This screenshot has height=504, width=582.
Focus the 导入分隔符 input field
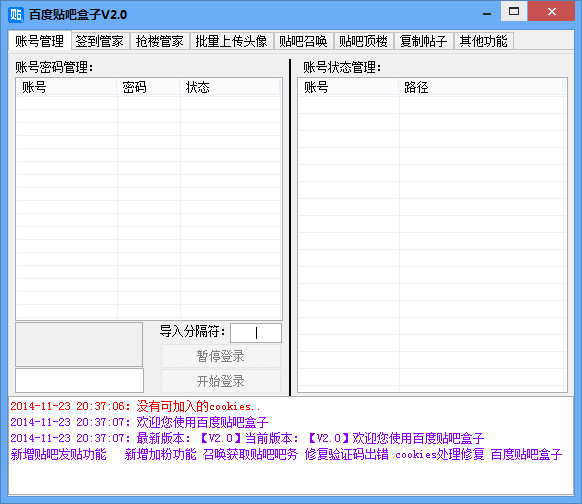tap(256, 333)
